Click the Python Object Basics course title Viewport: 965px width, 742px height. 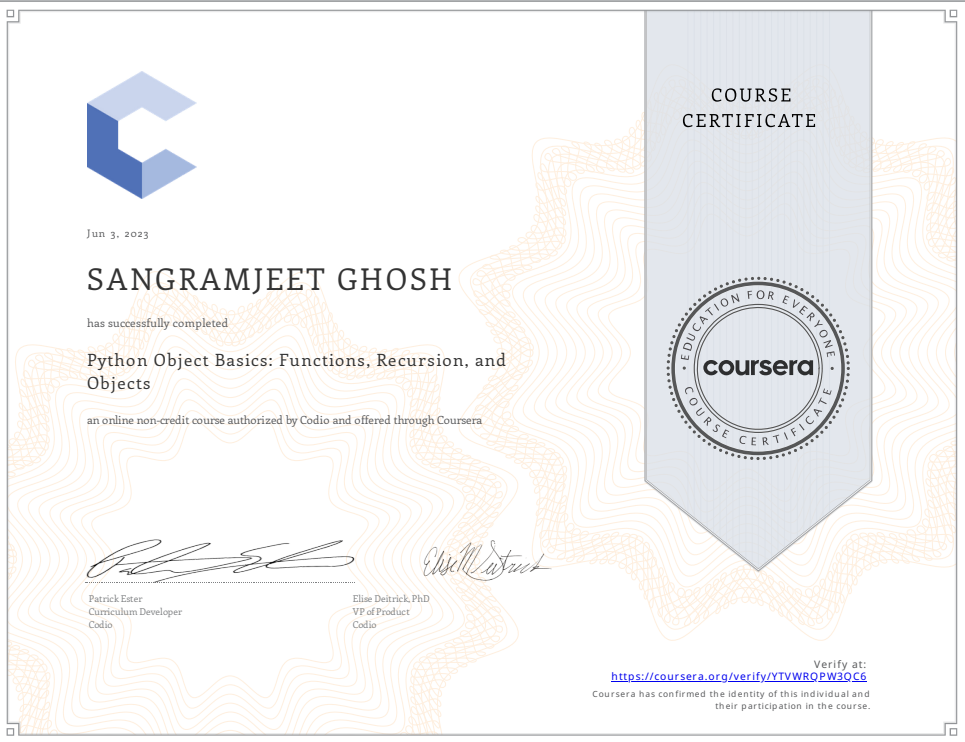point(296,371)
